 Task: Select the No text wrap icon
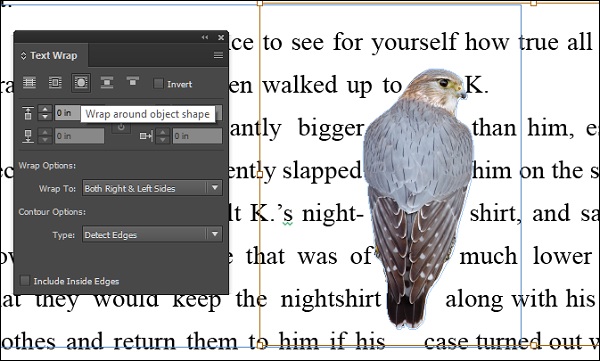[x=29, y=83]
